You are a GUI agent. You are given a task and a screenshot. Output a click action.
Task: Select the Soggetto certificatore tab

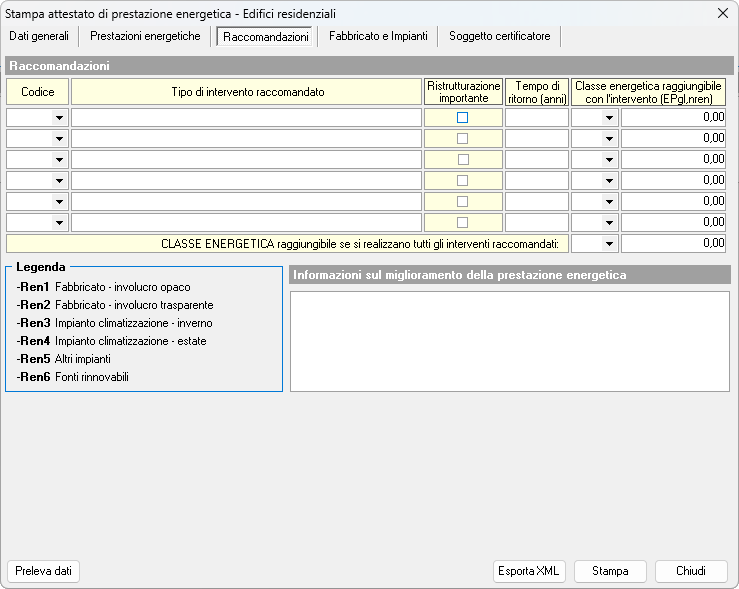click(499, 36)
